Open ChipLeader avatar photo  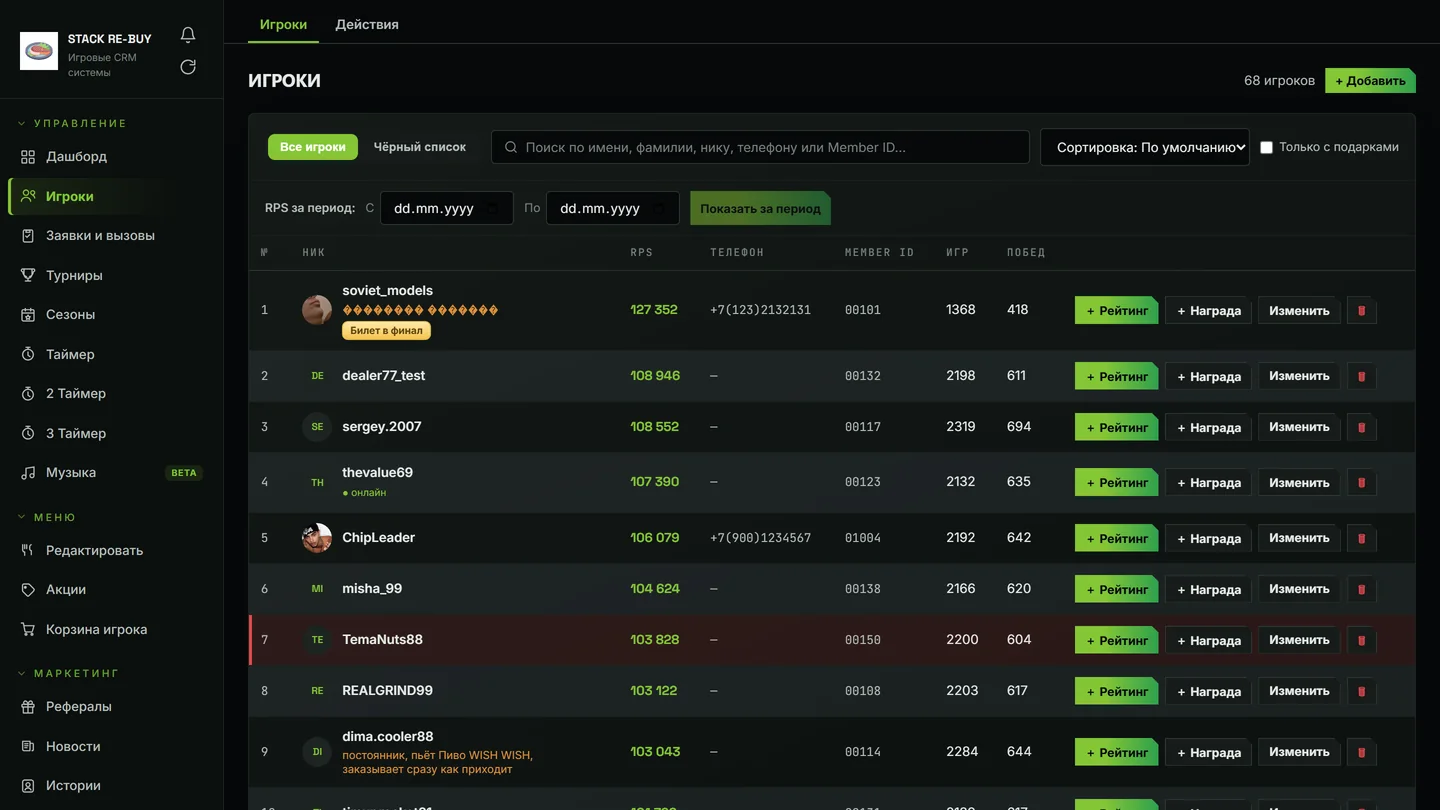pos(317,538)
